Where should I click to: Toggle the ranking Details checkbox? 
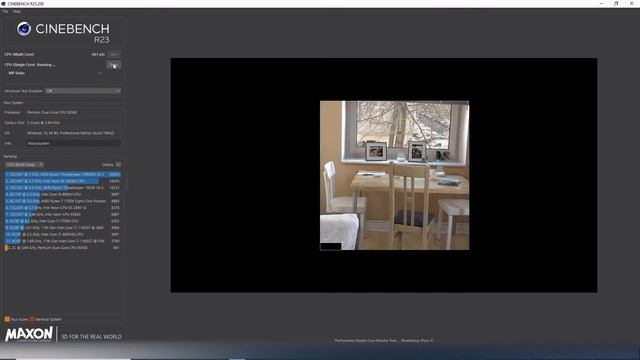(x=118, y=164)
